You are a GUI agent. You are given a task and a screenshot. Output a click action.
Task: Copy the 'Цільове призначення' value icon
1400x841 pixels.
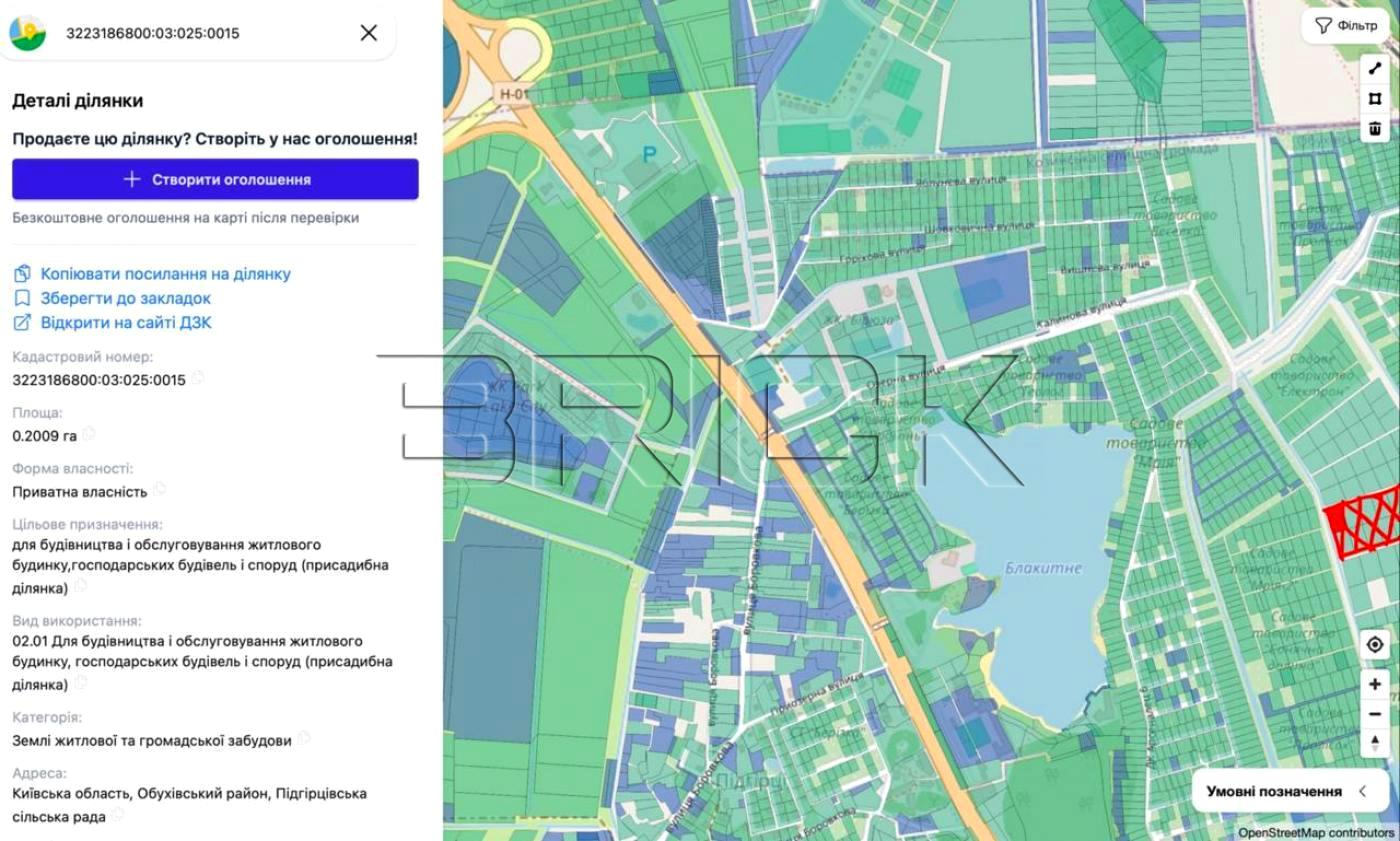(81, 587)
